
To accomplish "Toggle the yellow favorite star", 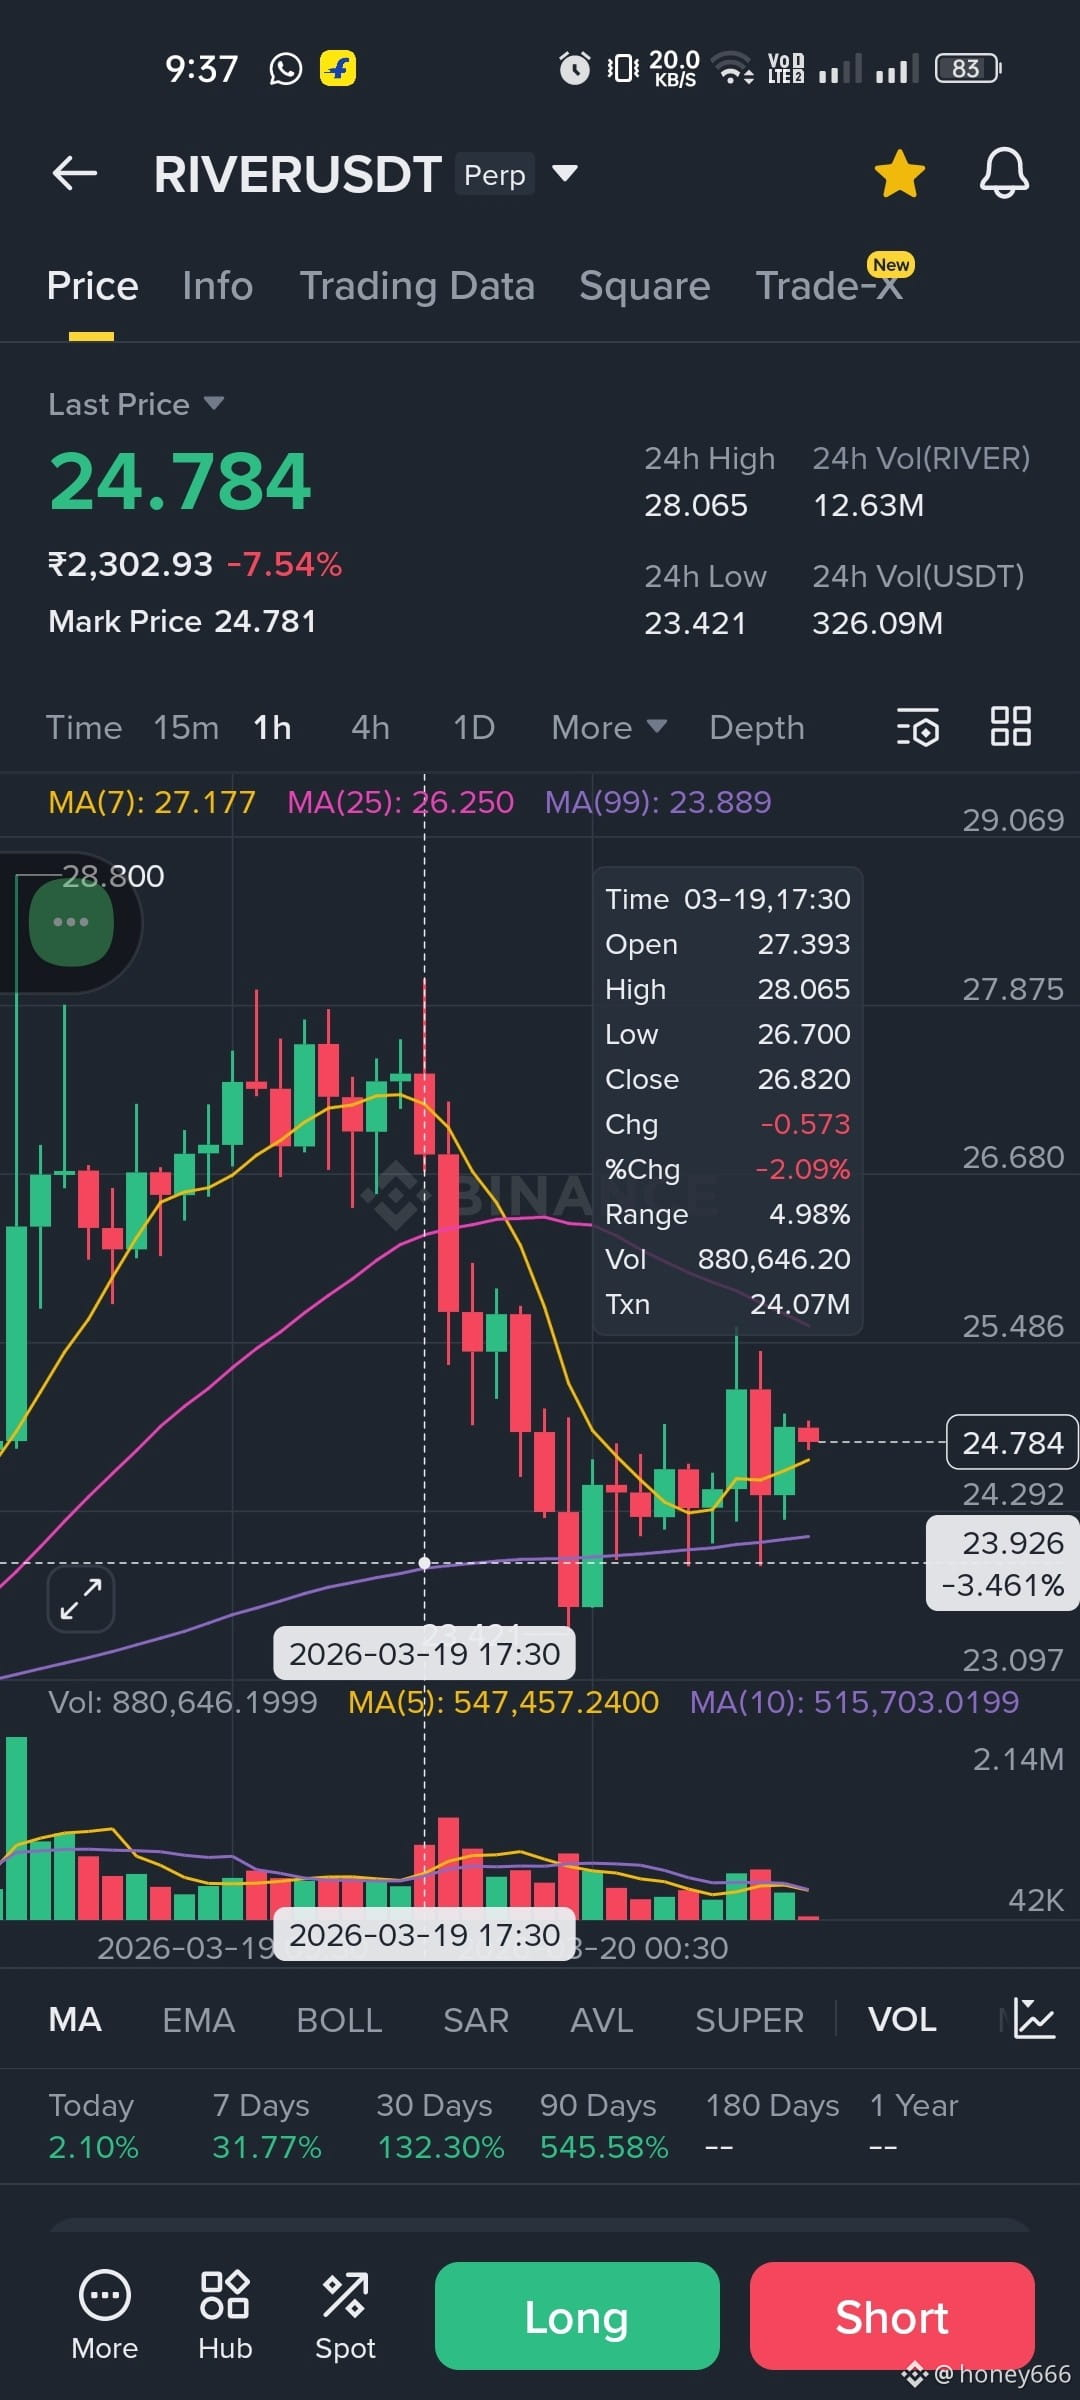I will [x=899, y=174].
